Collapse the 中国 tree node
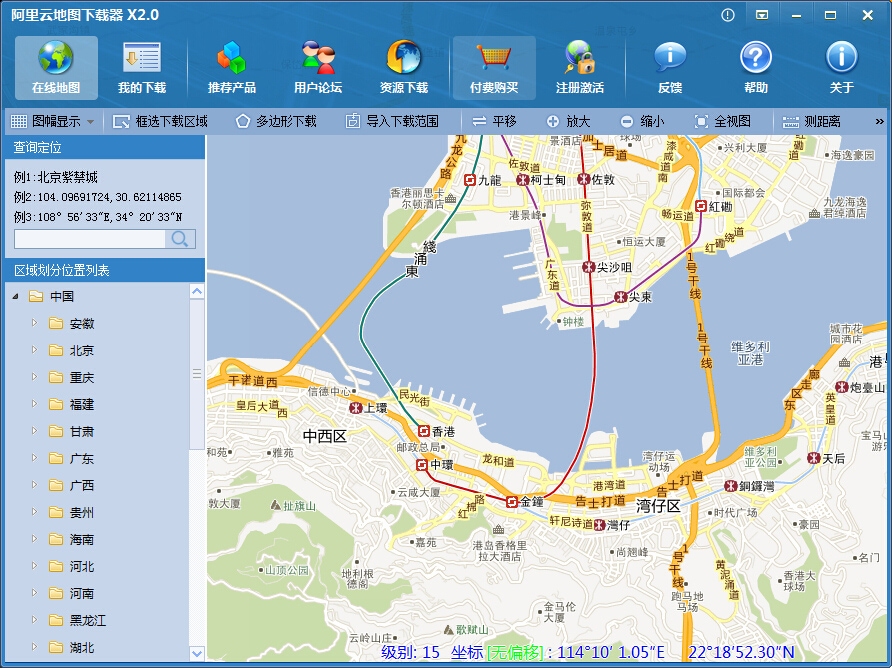Viewport: 892px width, 668px height. [16, 297]
